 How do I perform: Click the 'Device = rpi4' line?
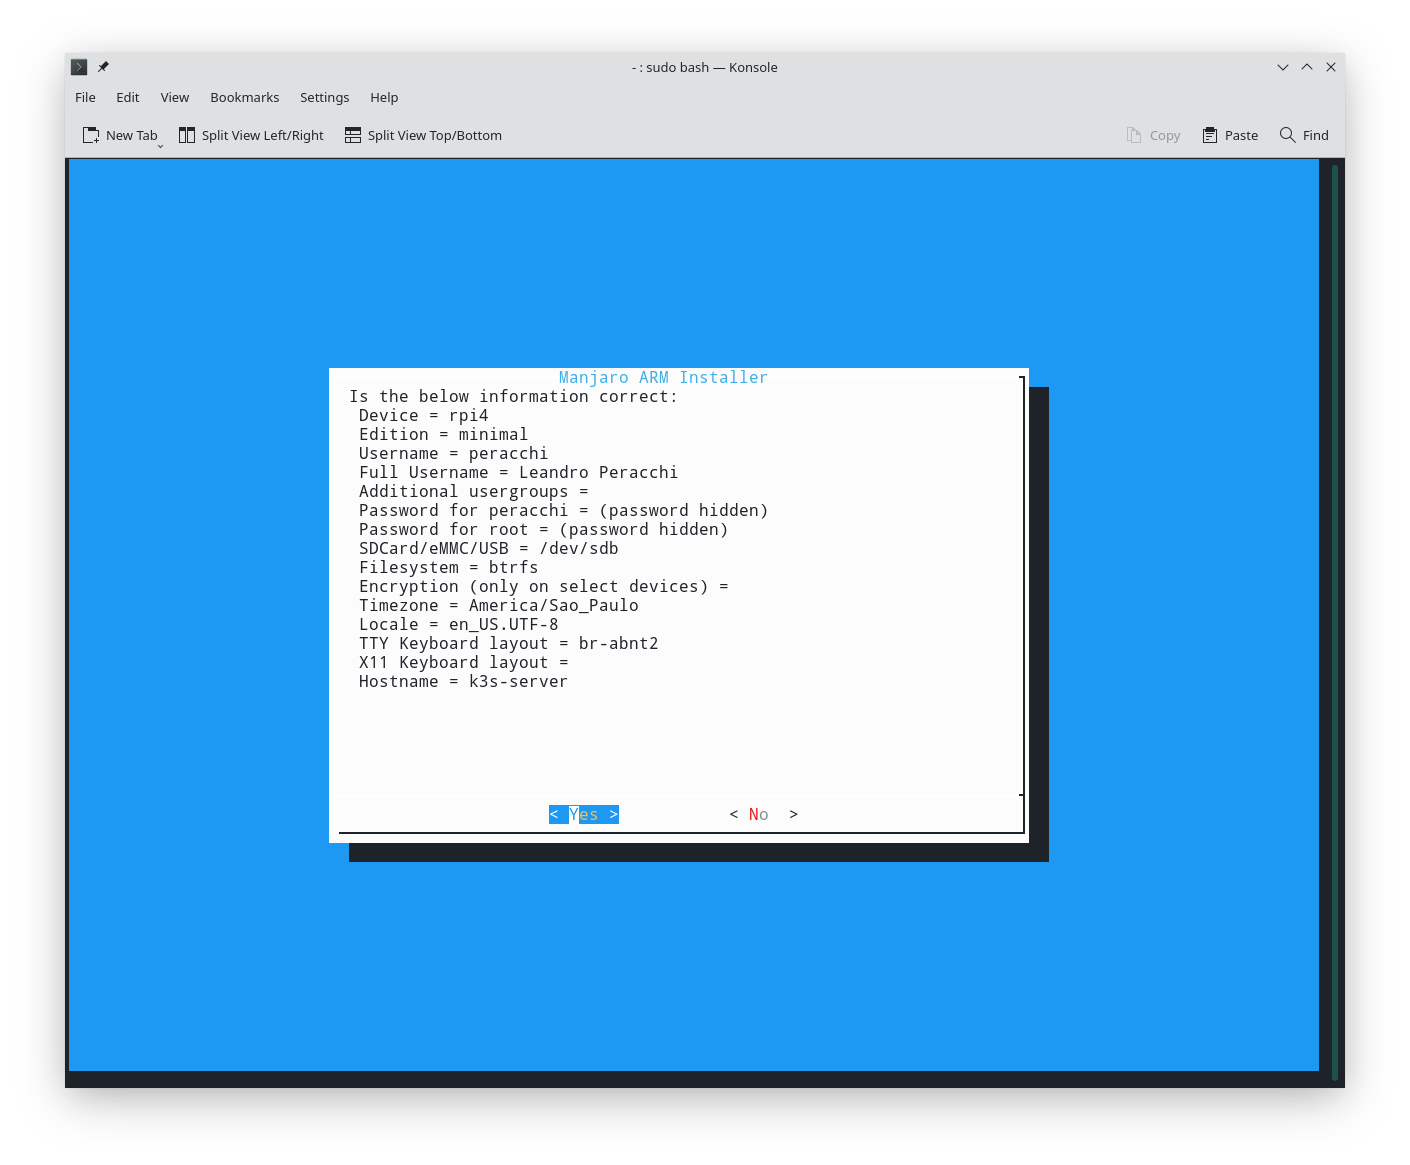click(424, 415)
